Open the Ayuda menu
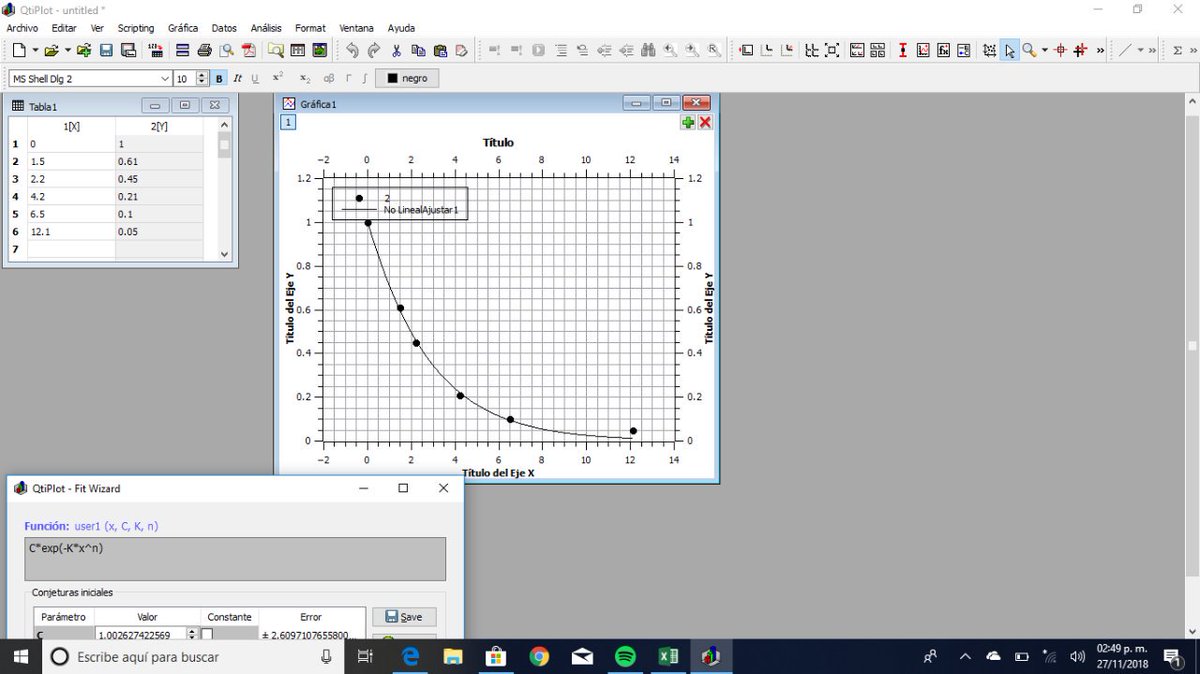The width and height of the screenshot is (1200, 674). click(401, 28)
